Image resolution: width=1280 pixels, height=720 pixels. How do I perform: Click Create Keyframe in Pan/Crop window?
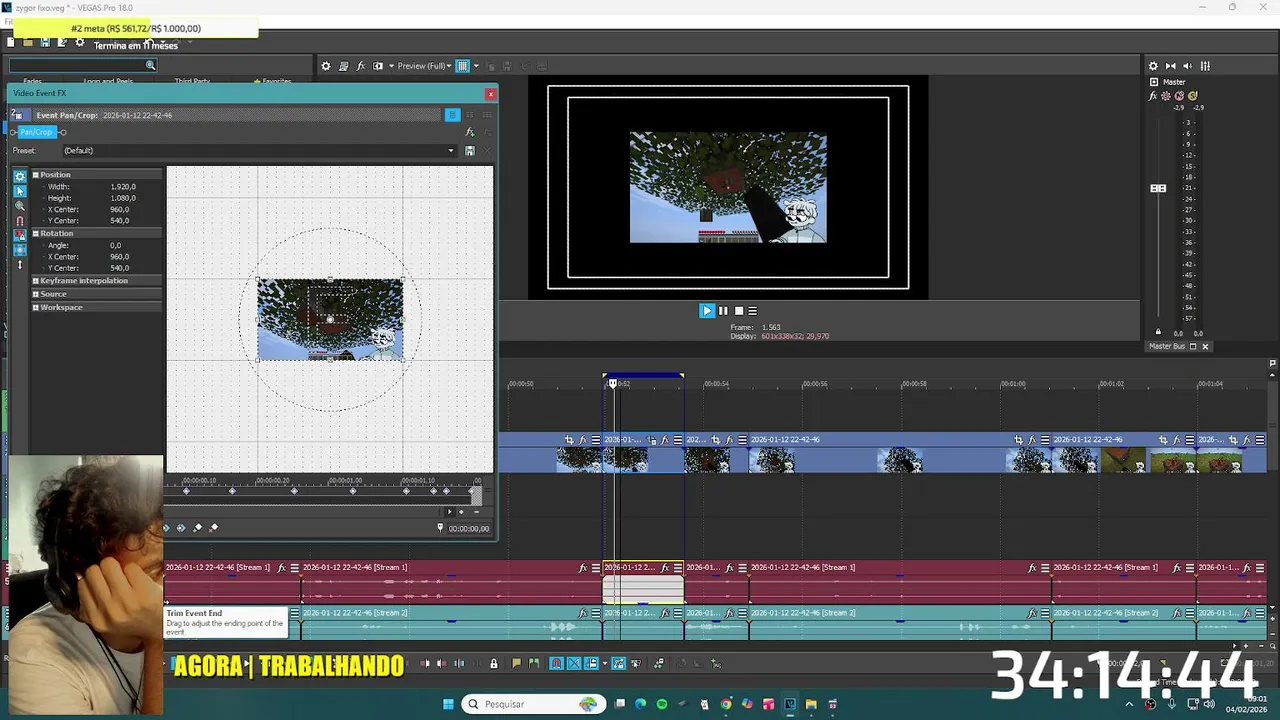pos(197,528)
